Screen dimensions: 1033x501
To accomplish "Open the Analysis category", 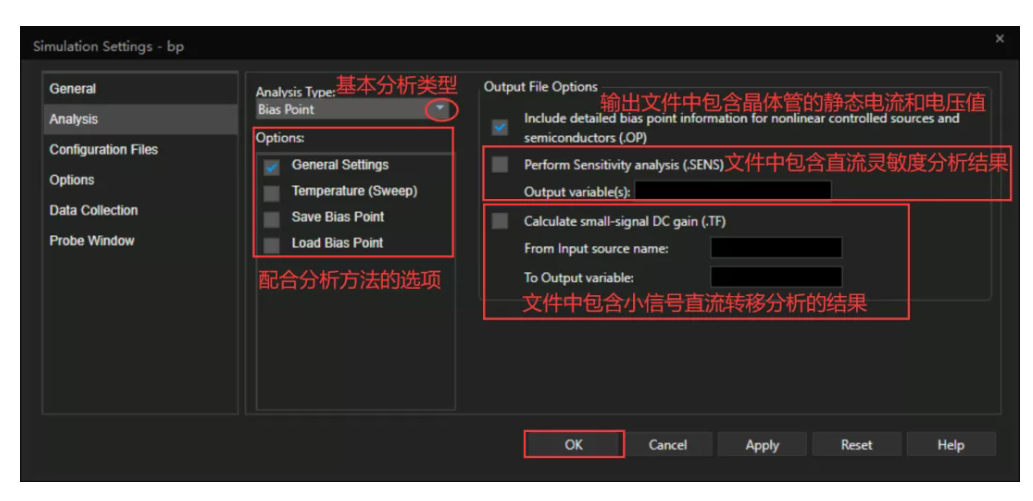I will coord(140,119).
